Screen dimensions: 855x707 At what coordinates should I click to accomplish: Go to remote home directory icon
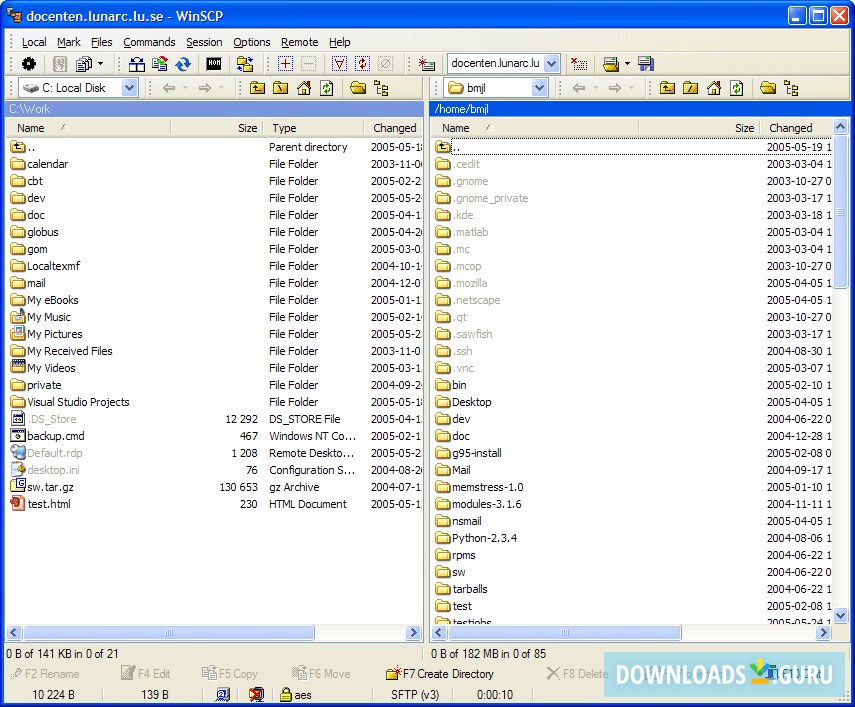point(714,88)
